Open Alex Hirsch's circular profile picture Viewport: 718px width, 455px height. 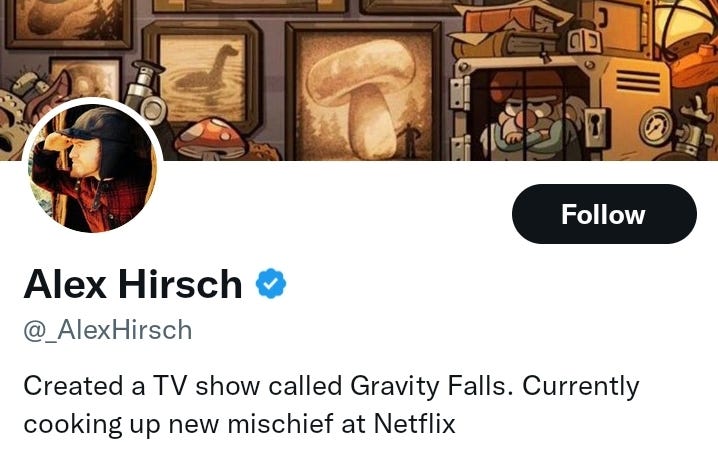(x=92, y=167)
